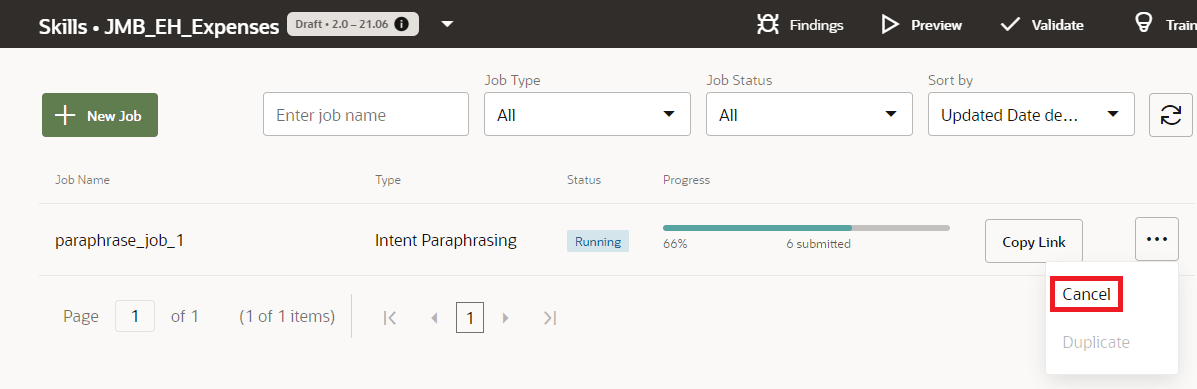Viewport: 1197px width, 389px height.
Task: Click the Findings bug icon
Action: pos(767,24)
